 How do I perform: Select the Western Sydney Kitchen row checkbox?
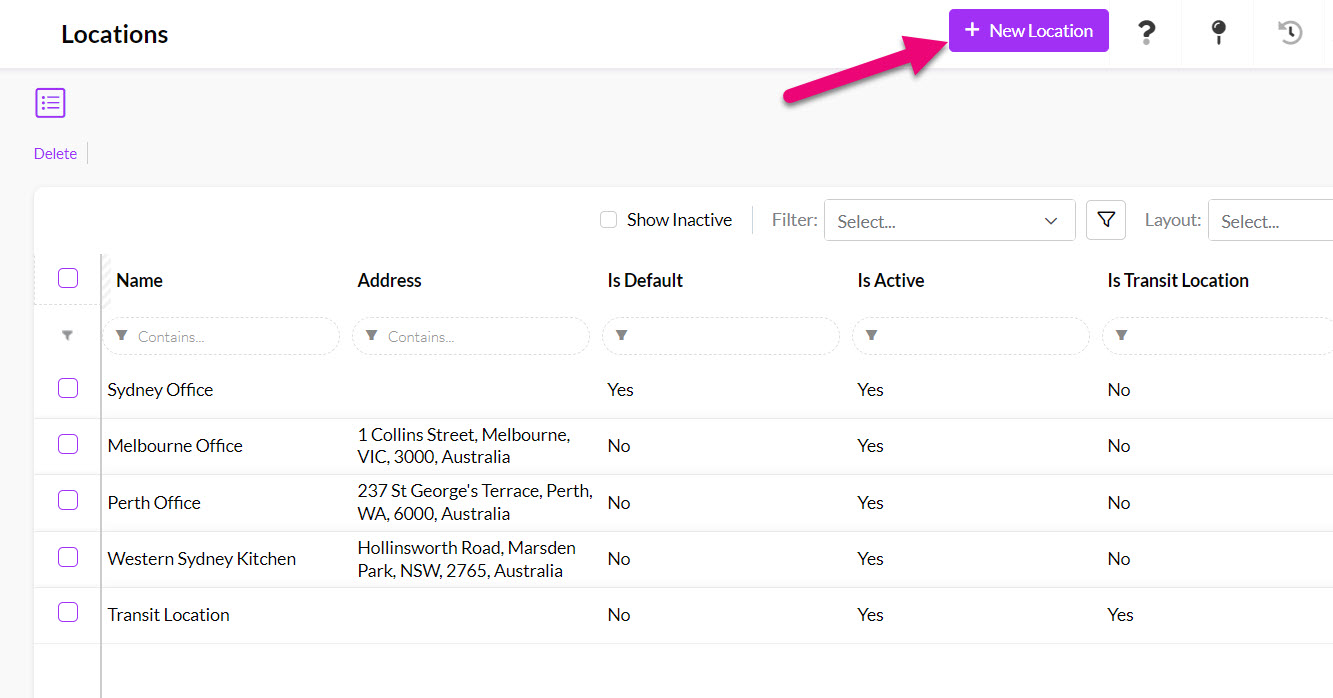68,557
